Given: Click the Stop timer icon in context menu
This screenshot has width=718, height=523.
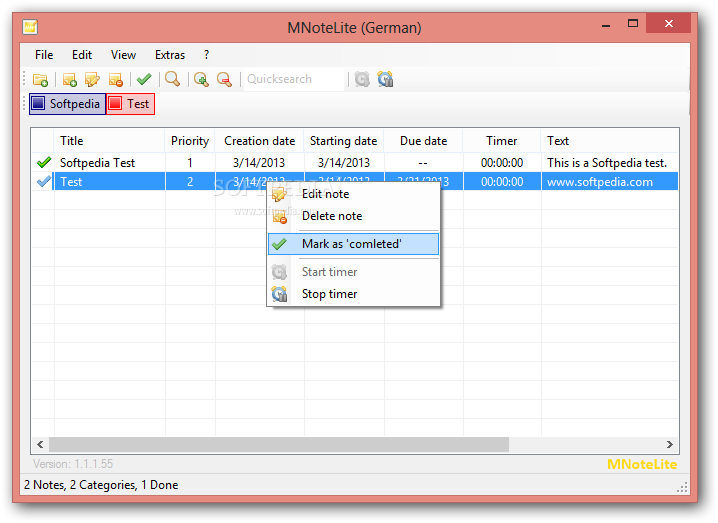Looking at the screenshot, I should [279, 294].
